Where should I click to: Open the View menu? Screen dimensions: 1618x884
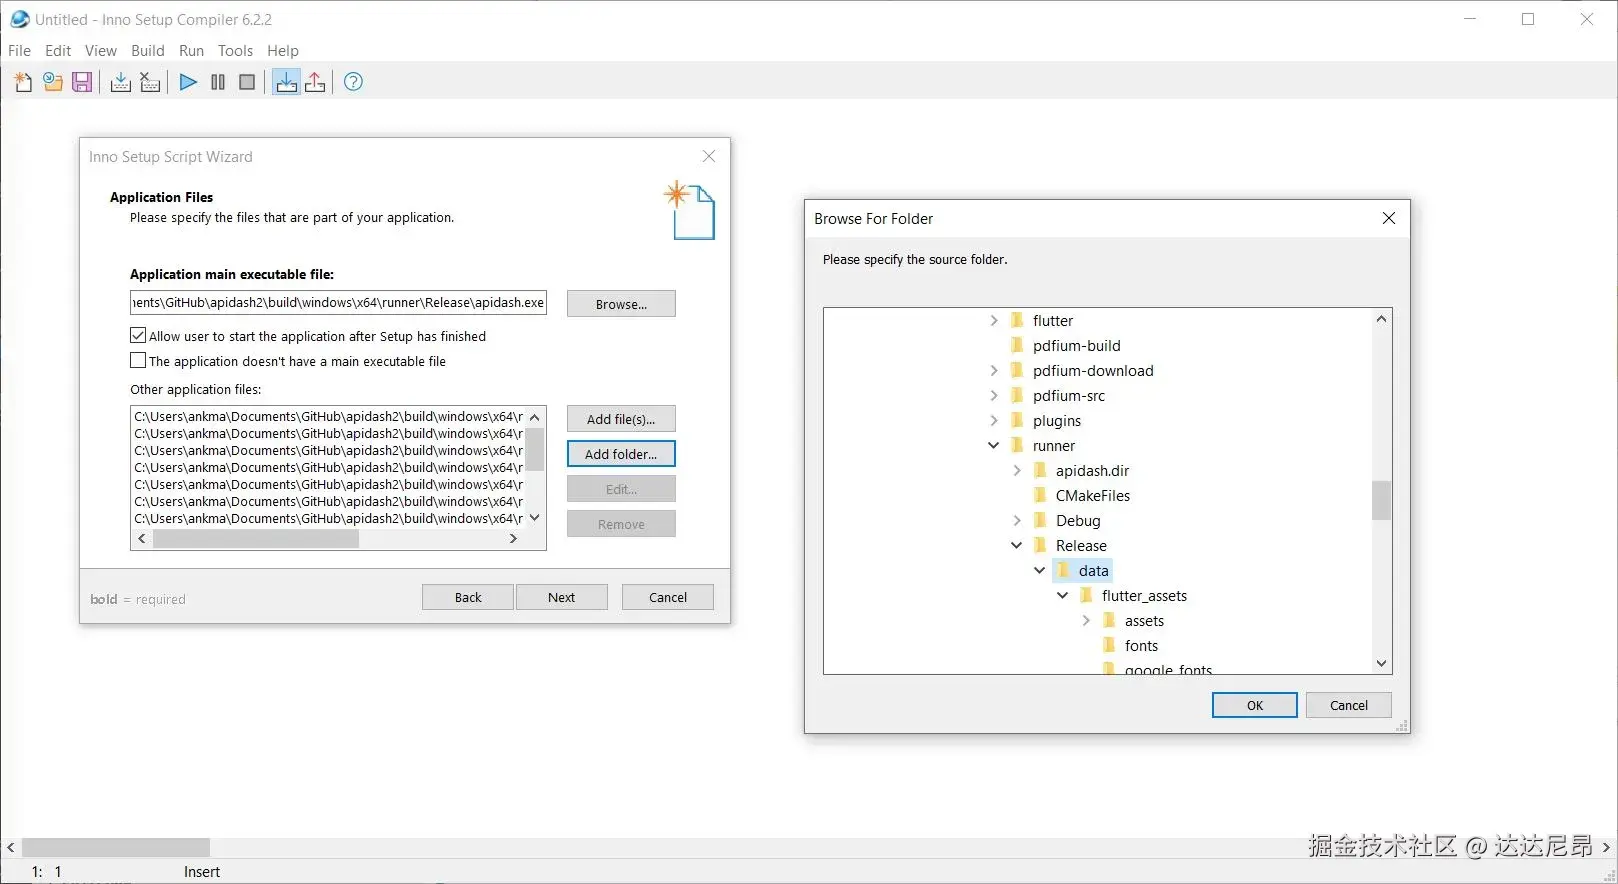coord(100,50)
